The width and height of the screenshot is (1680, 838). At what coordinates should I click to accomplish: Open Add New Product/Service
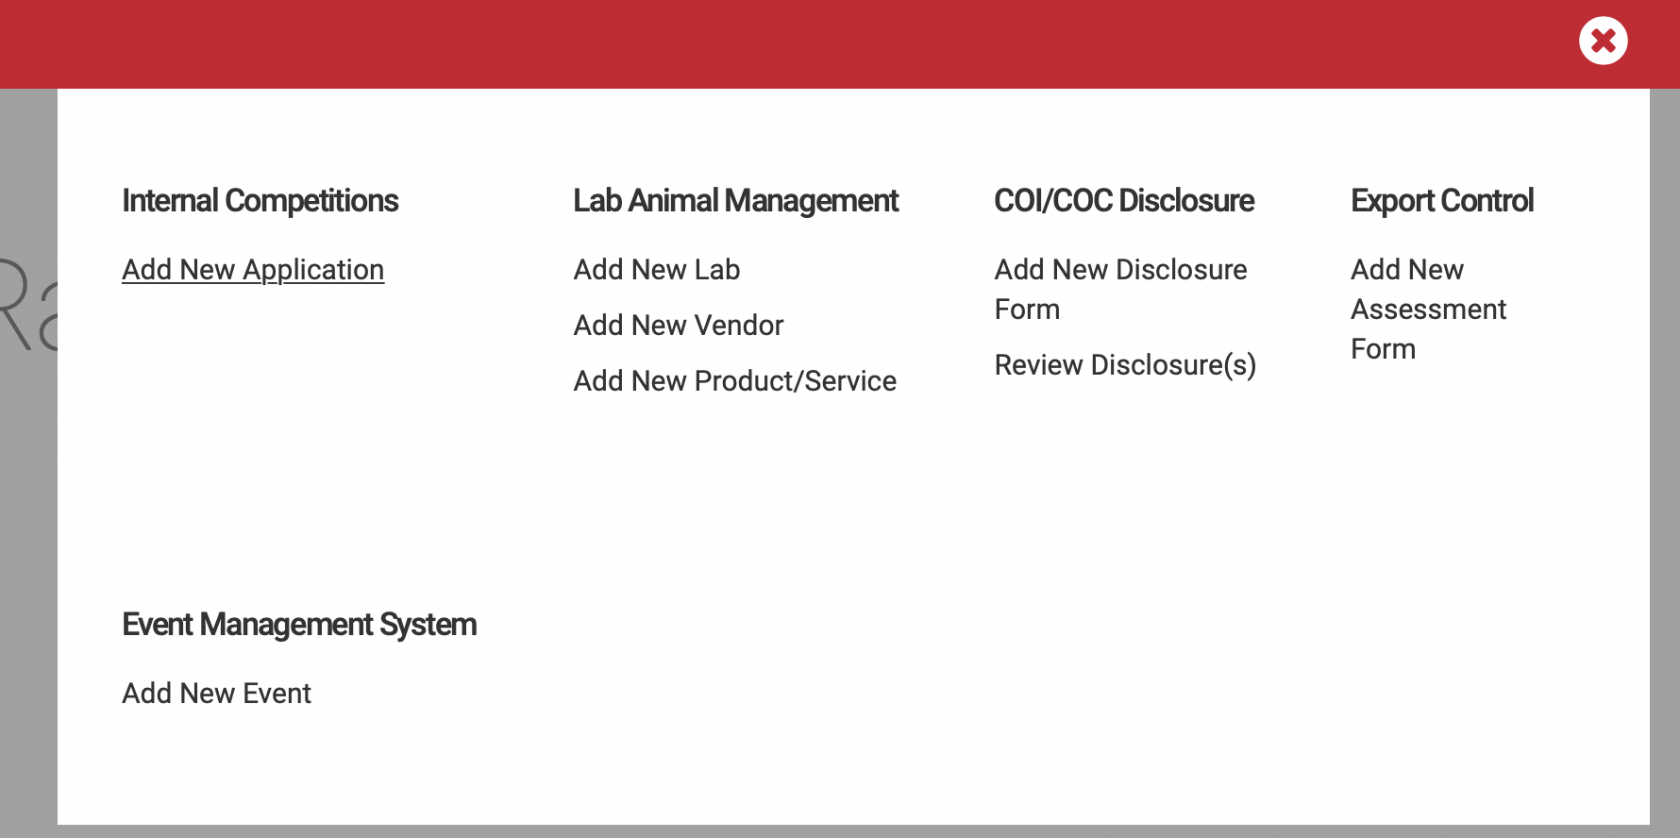pyautogui.click(x=735, y=381)
